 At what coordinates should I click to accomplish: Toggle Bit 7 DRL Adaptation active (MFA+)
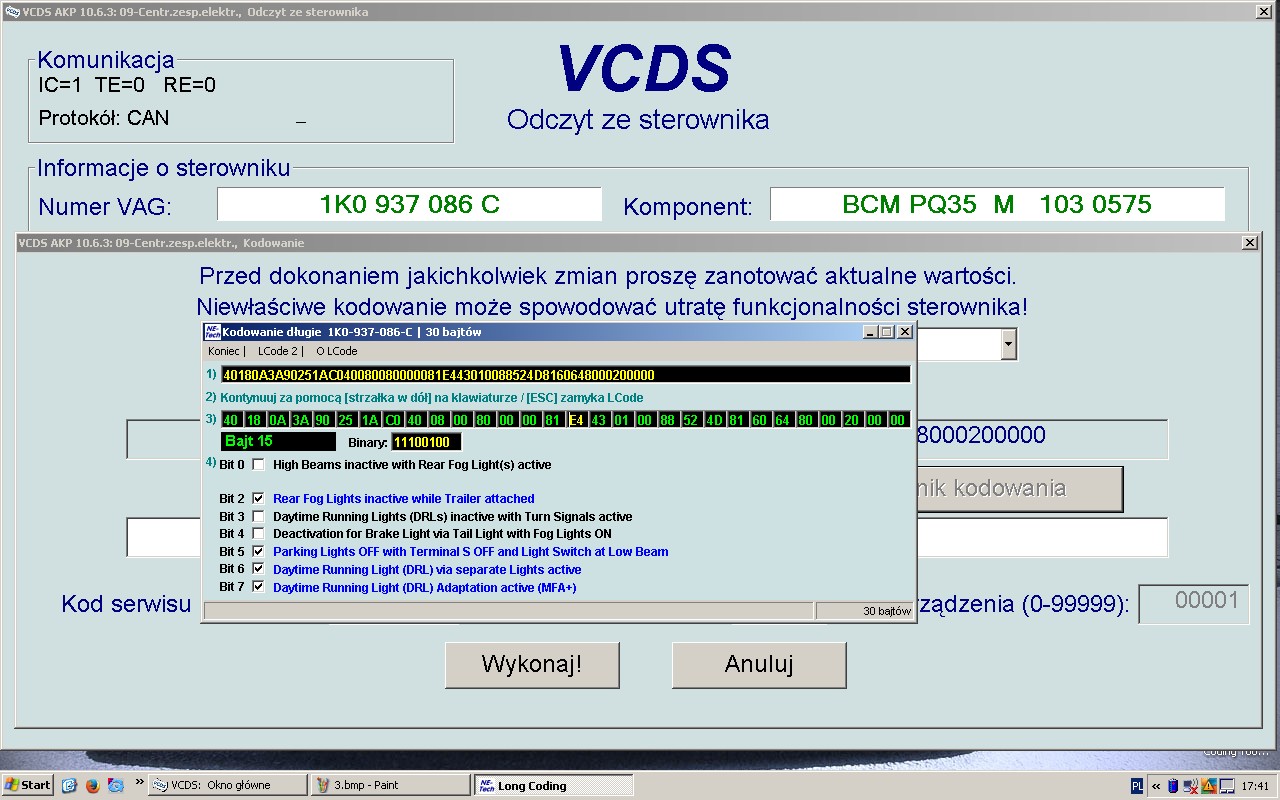point(258,587)
